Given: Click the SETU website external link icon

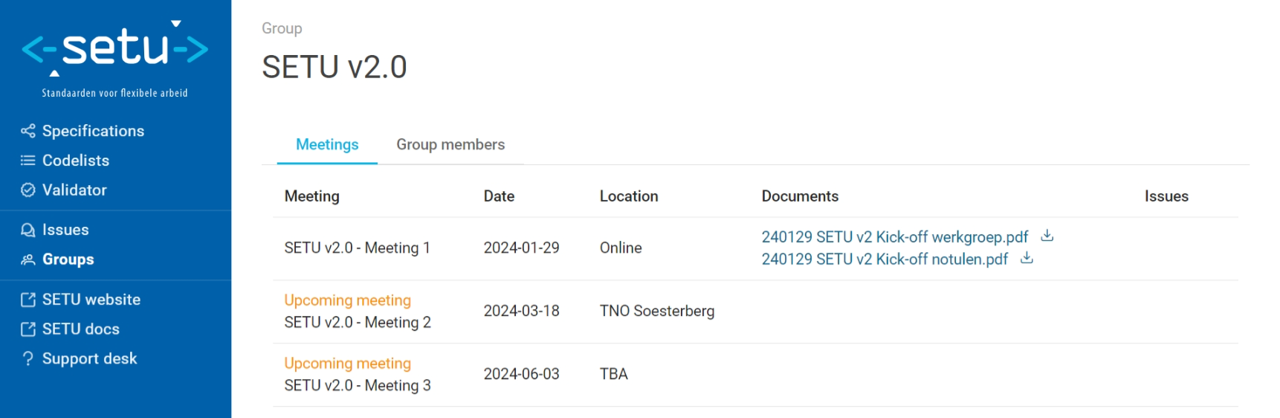Looking at the screenshot, I should pos(28,300).
